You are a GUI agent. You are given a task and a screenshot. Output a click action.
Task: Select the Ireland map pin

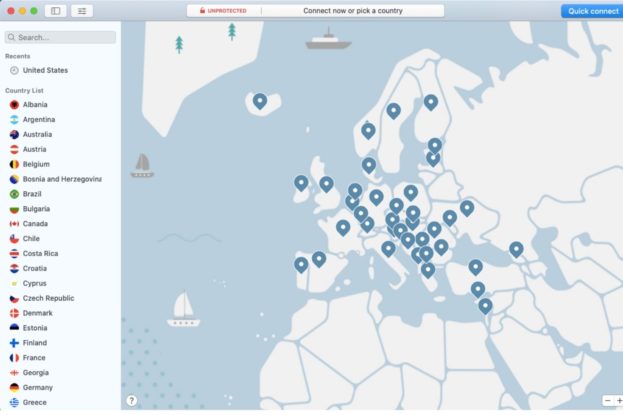tap(301, 183)
